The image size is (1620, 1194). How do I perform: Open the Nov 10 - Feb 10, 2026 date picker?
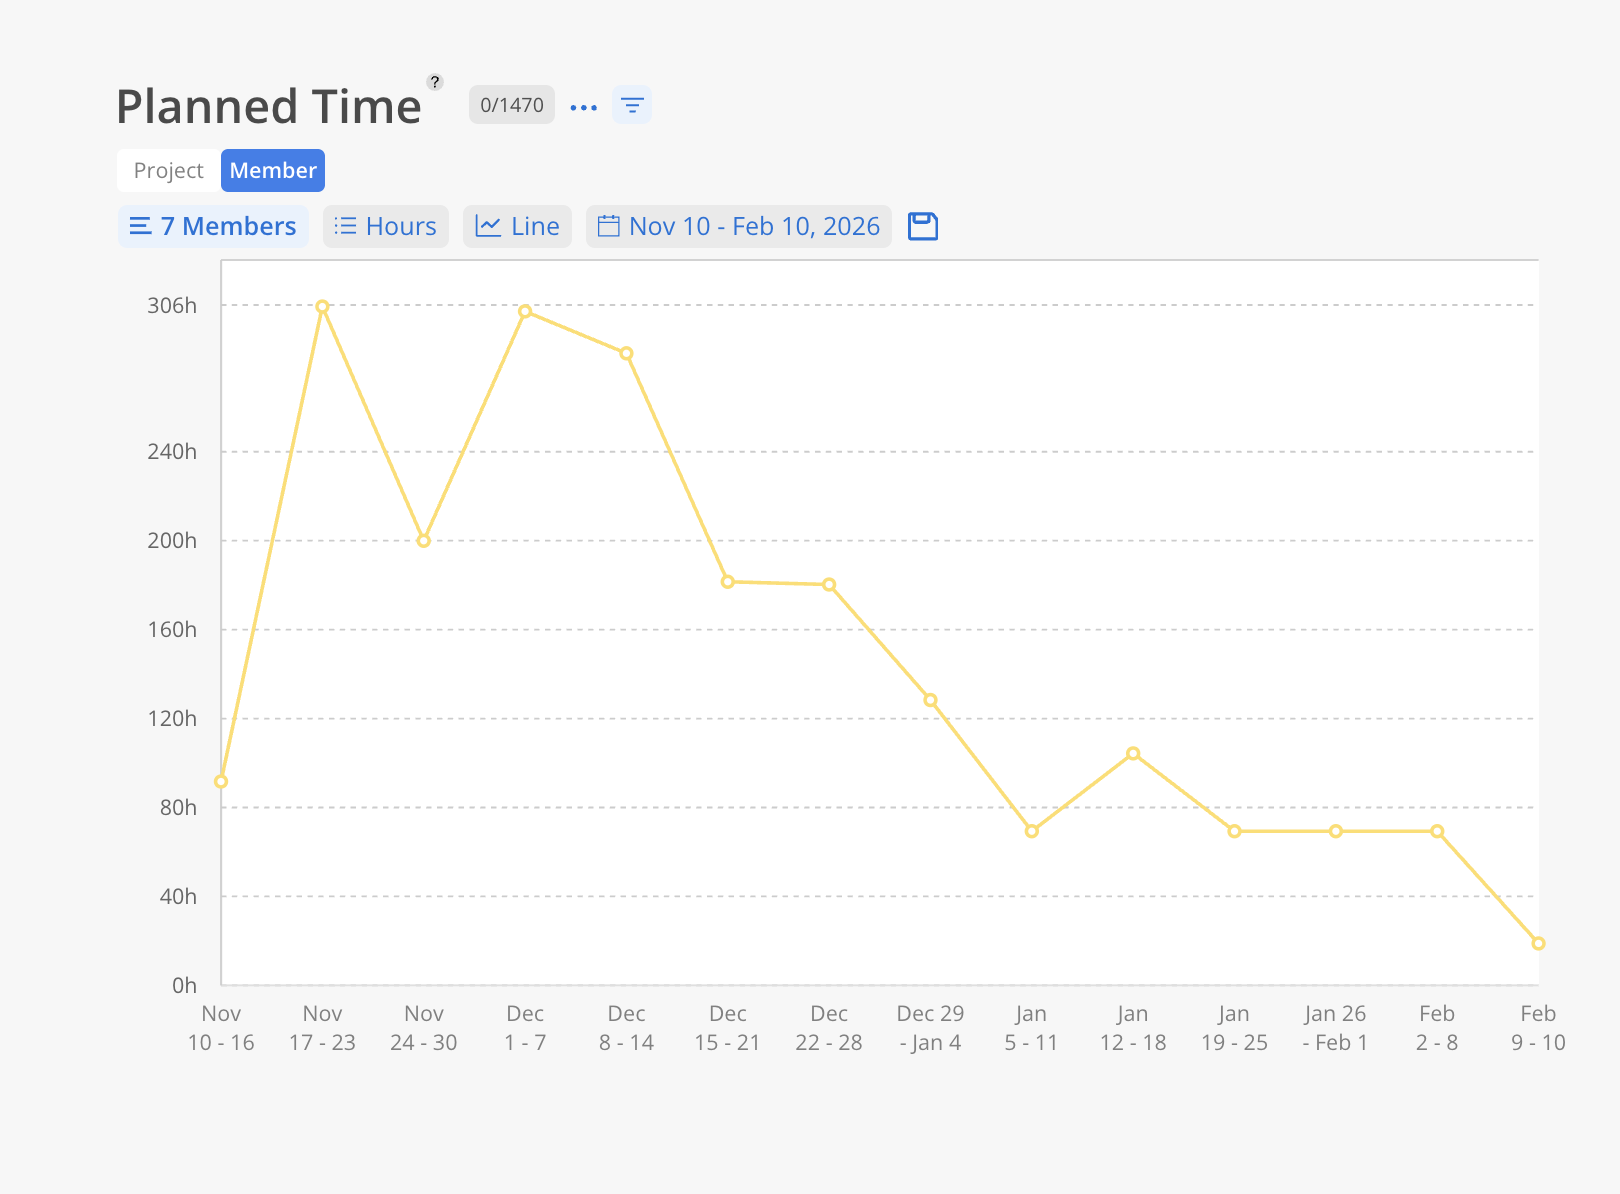(739, 226)
